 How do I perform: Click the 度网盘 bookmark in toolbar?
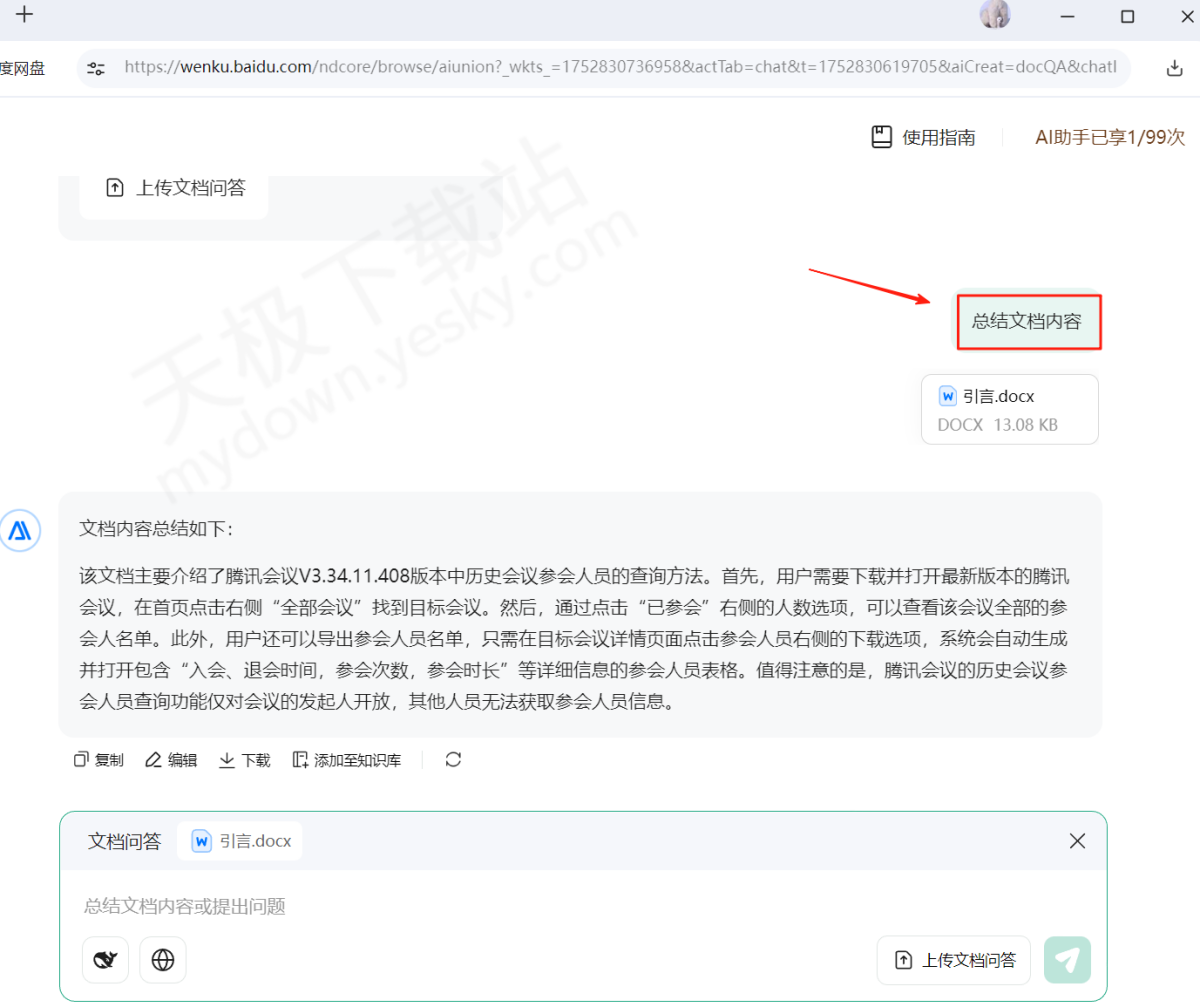pos(22,68)
